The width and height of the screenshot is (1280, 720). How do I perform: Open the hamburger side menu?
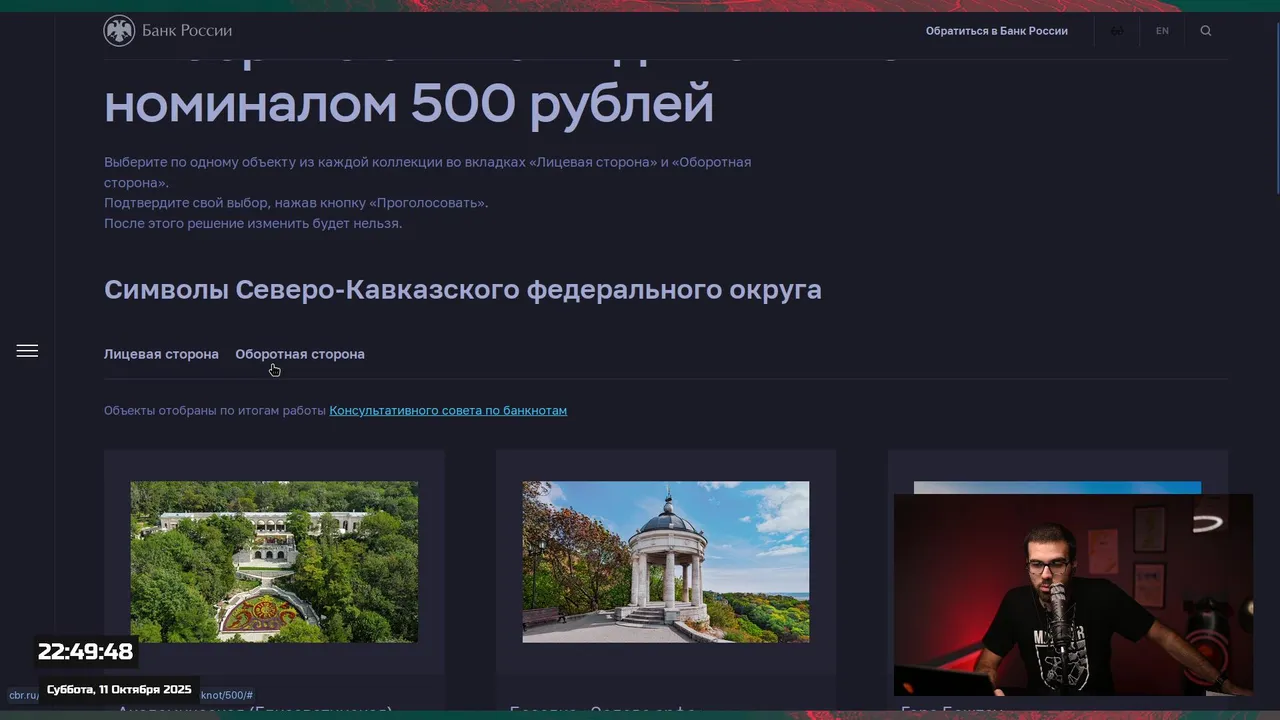pyautogui.click(x=27, y=351)
